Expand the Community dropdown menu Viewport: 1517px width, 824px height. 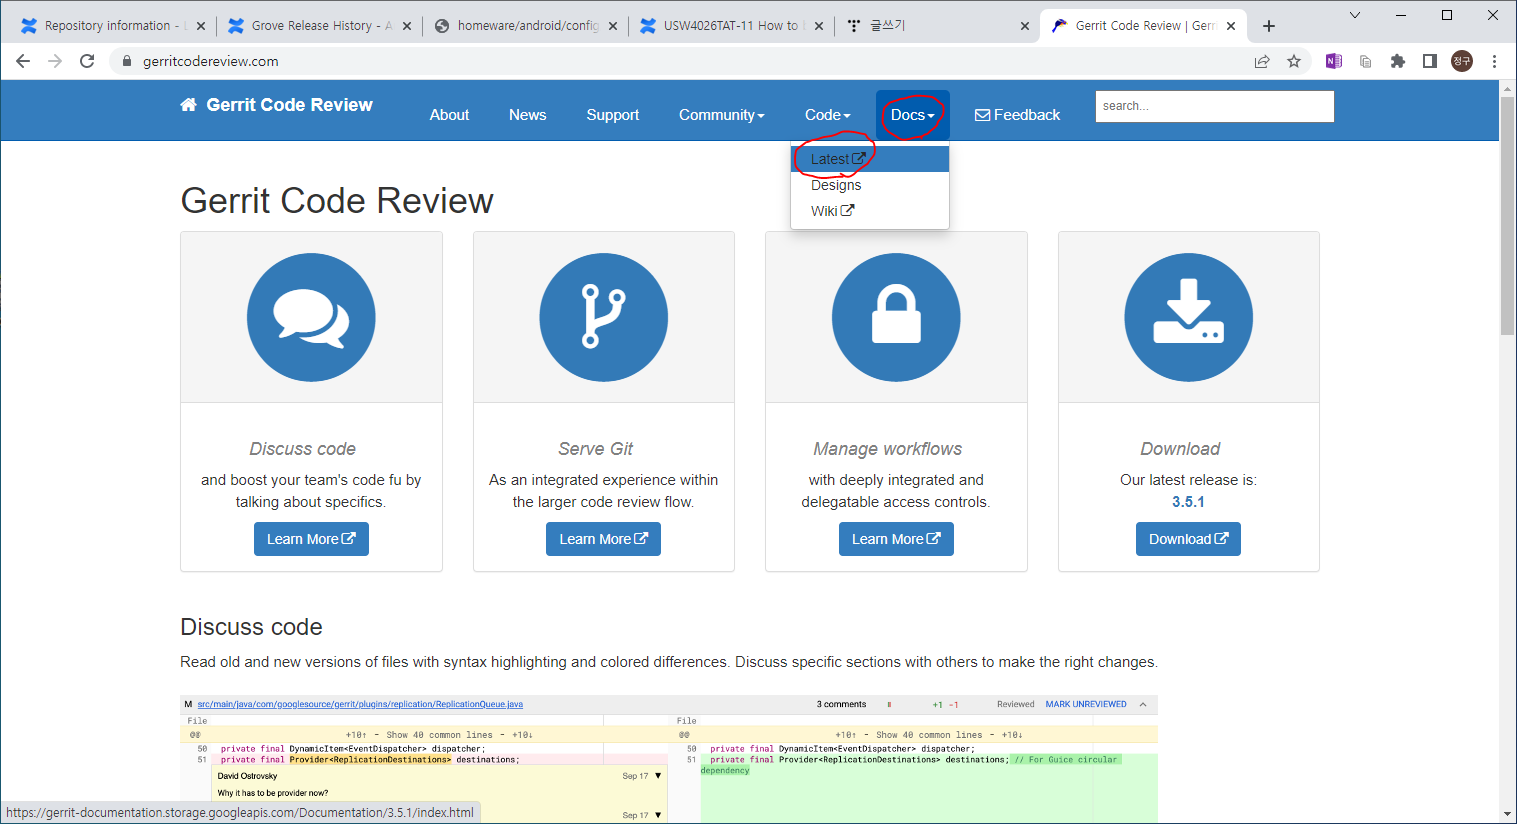click(721, 115)
